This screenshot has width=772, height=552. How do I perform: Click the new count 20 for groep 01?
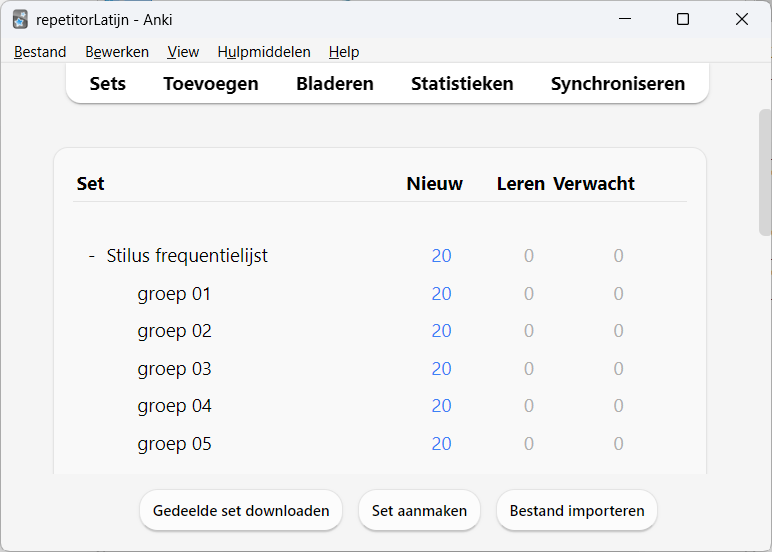point(441,294)
